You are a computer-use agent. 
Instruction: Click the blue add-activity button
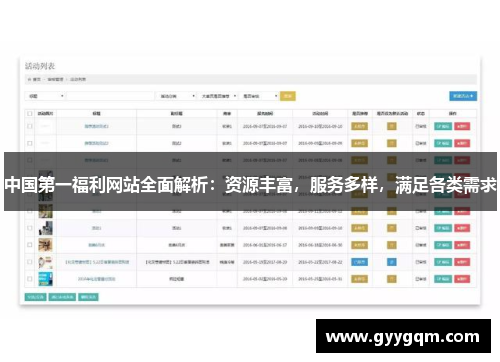463,96
